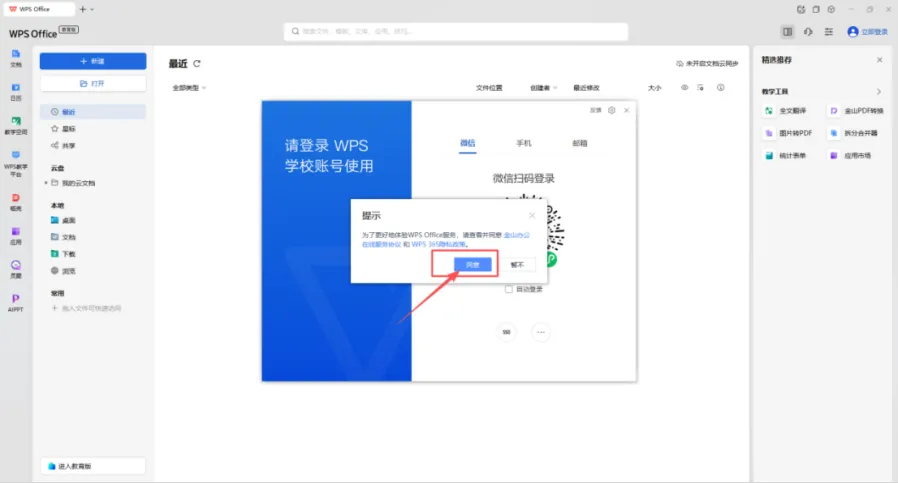Open login dialog settings gear

612,110
